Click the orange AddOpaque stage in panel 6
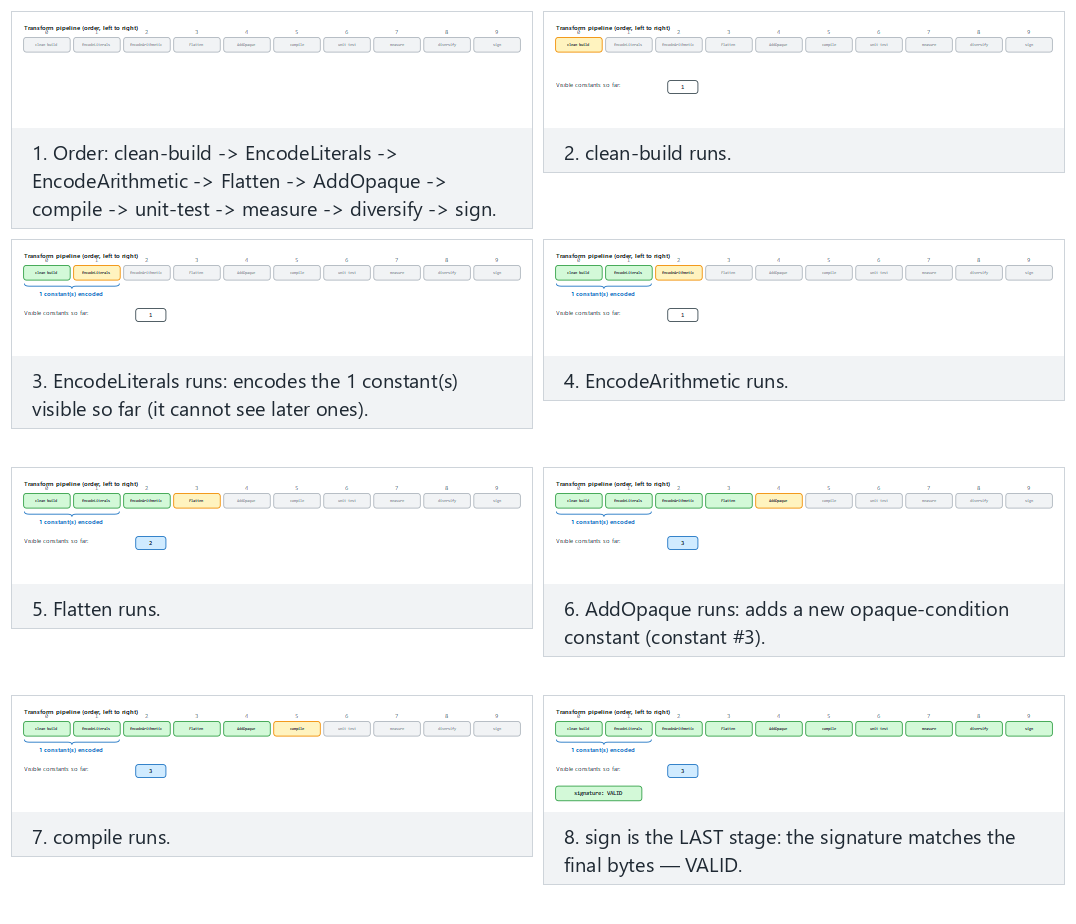Viewport: 1076px width, 924px height. pos(779,500)
